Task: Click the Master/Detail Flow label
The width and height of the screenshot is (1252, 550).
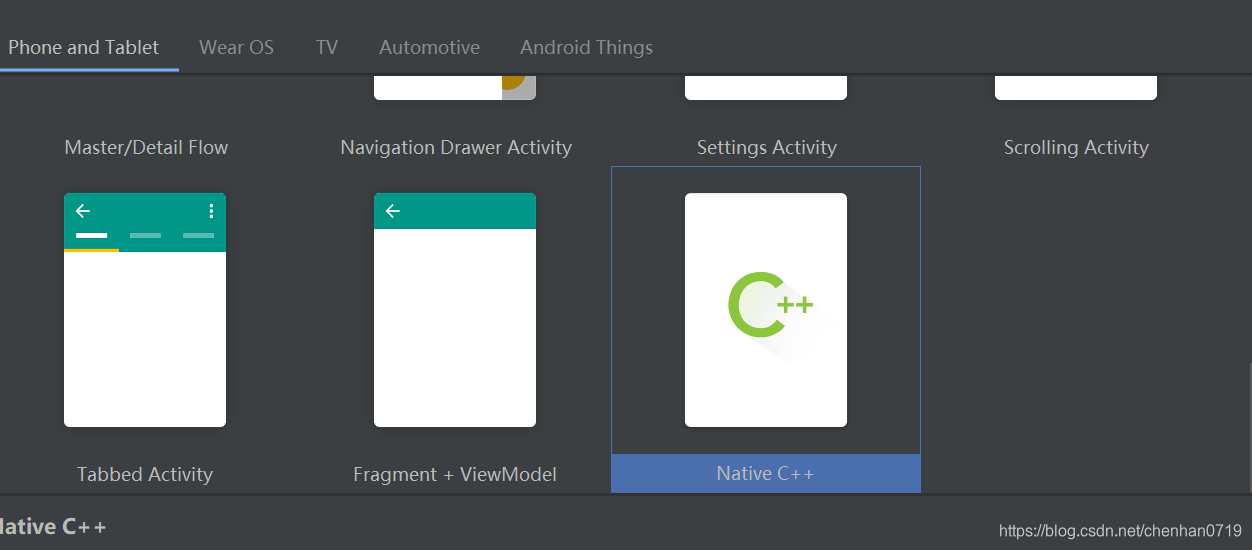Action: pyautogui.click(x=146, y=147)
